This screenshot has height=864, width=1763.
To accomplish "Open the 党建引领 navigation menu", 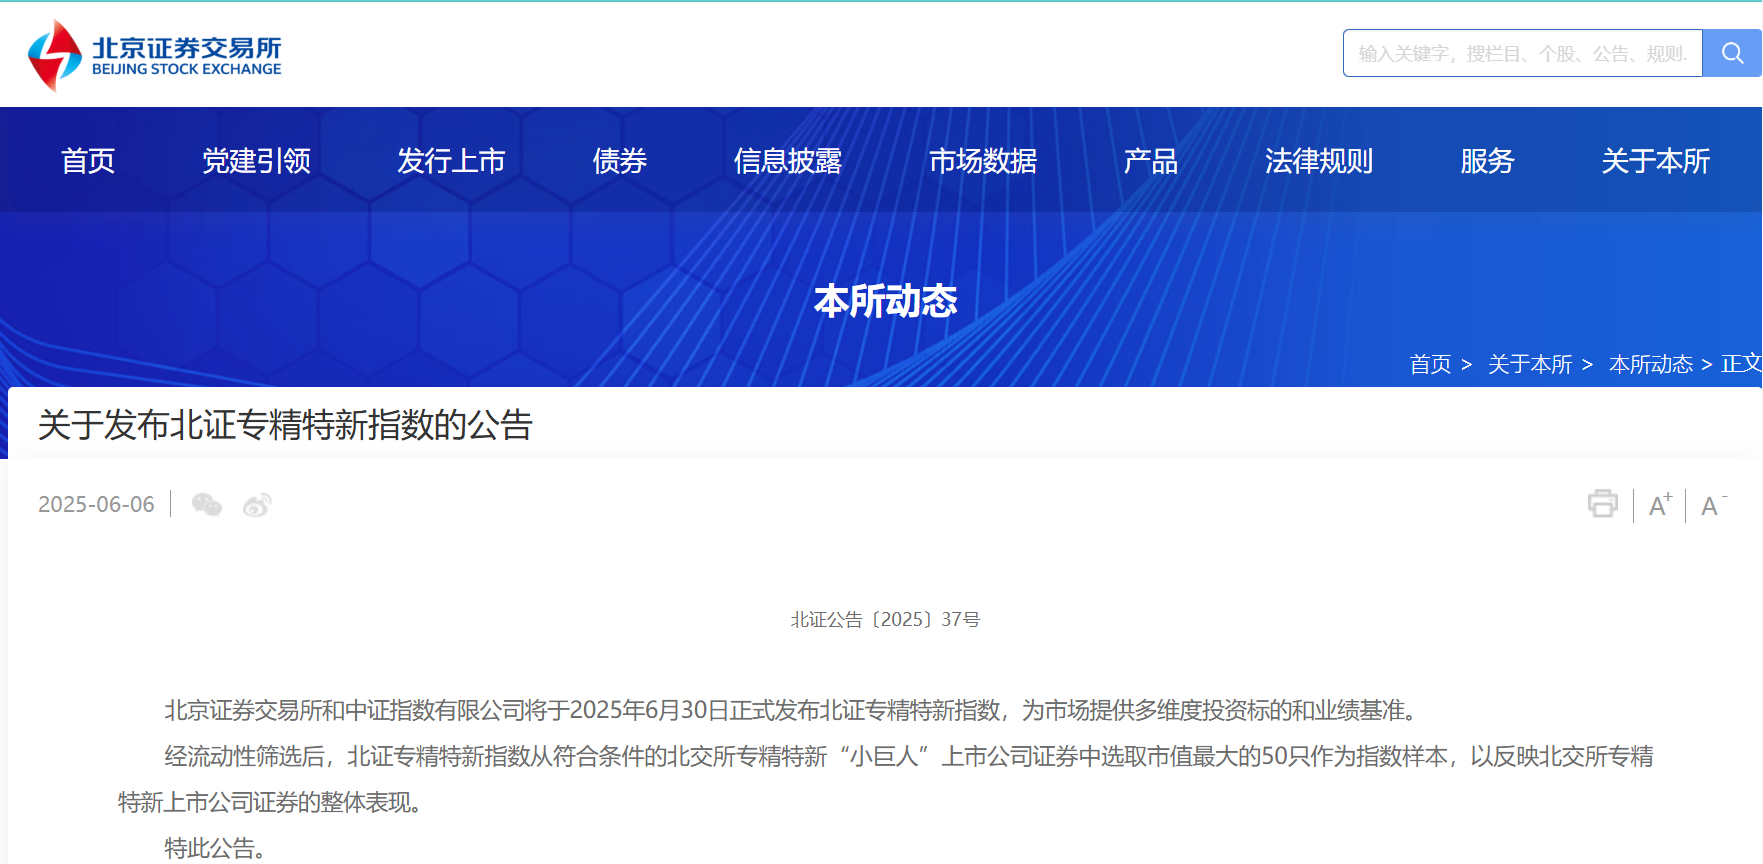I will [256, 161].
